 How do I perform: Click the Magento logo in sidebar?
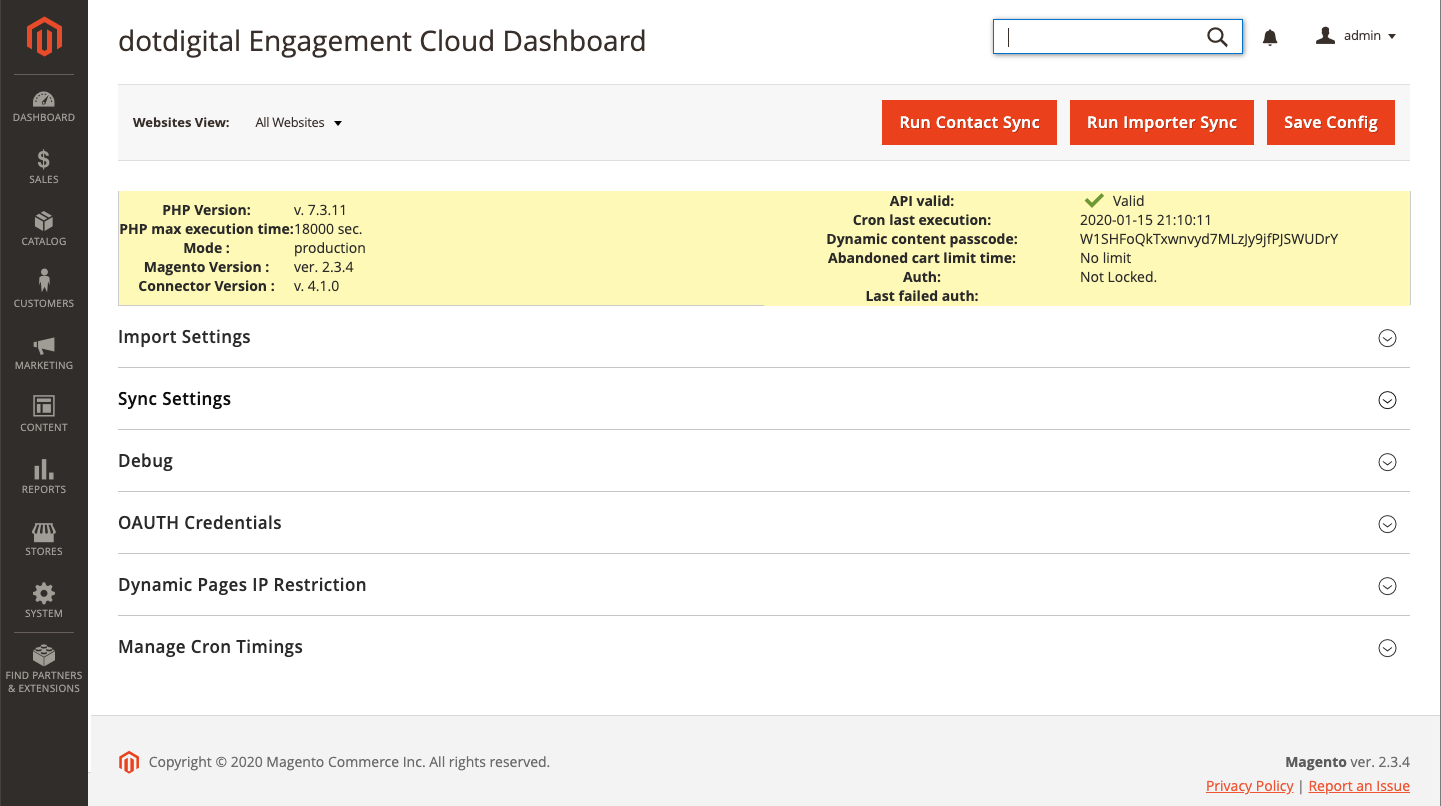44,37
